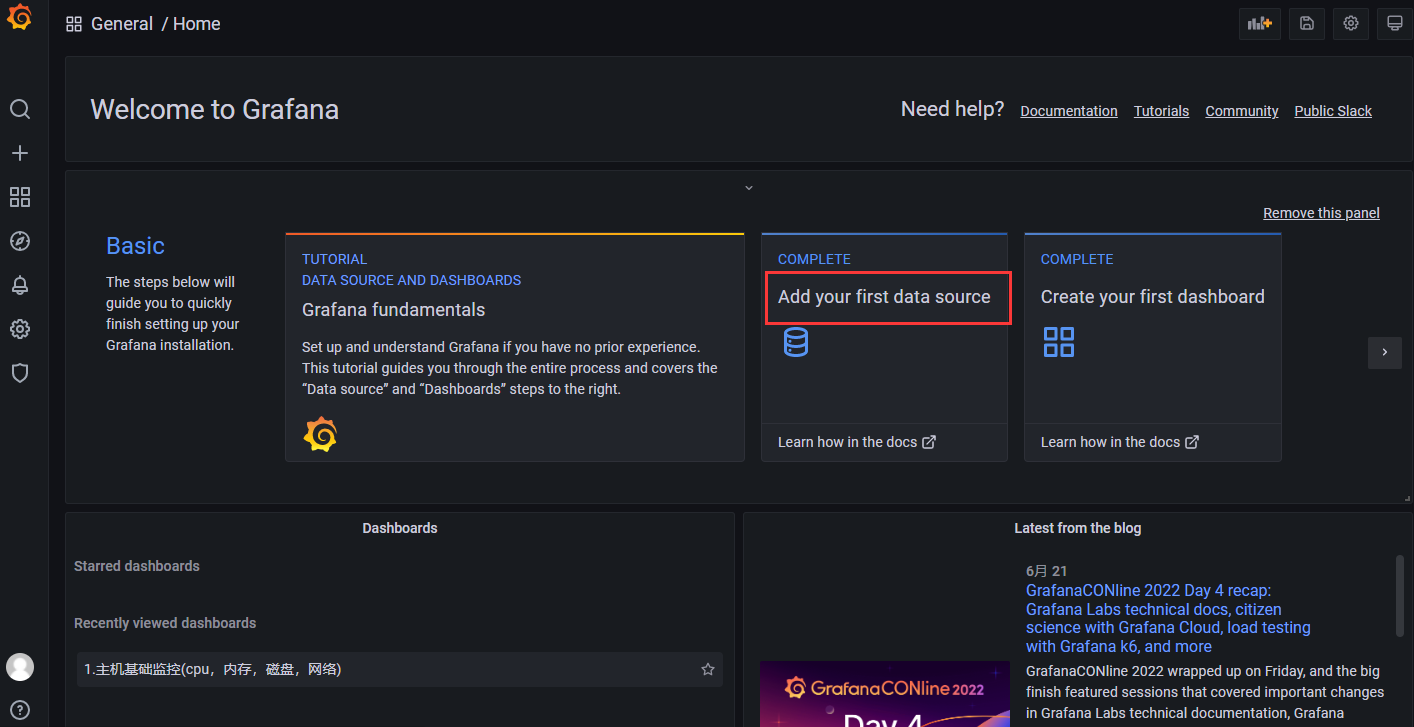Open the Alerting bell icon
The height and width of the screenshot is (727, 1414).
pyautogui.click(x=20, y=285)
